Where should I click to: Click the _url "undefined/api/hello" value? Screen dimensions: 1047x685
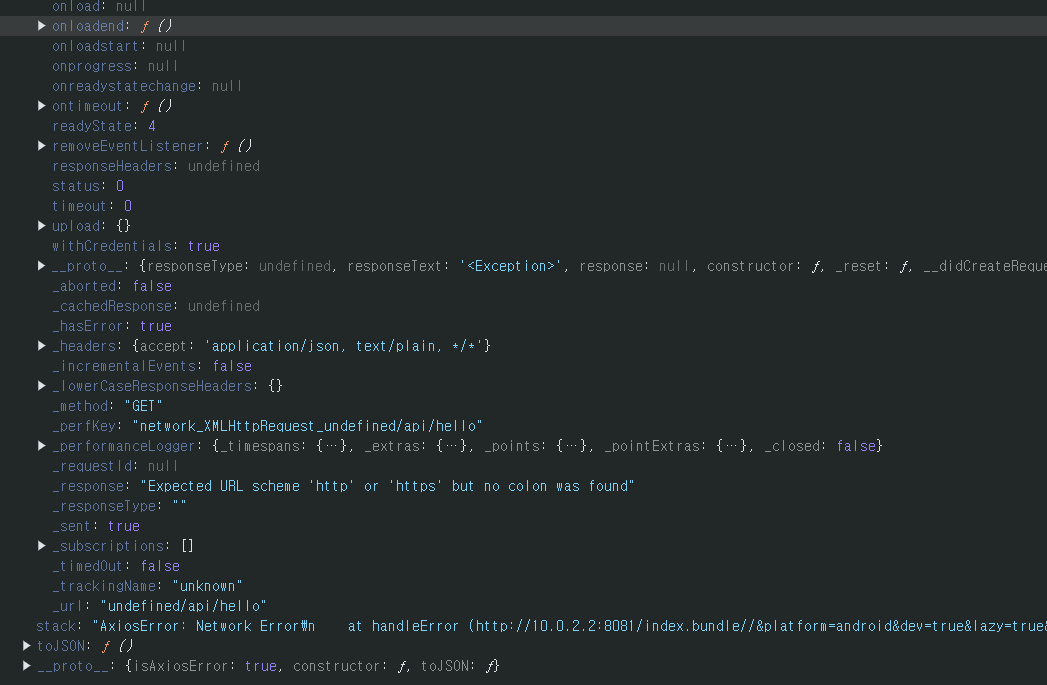pyautogui.click(x=184, y=607)
